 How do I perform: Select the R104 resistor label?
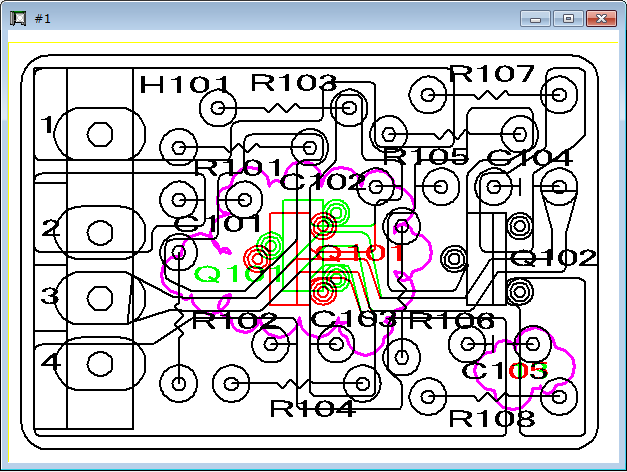(312, 408)
